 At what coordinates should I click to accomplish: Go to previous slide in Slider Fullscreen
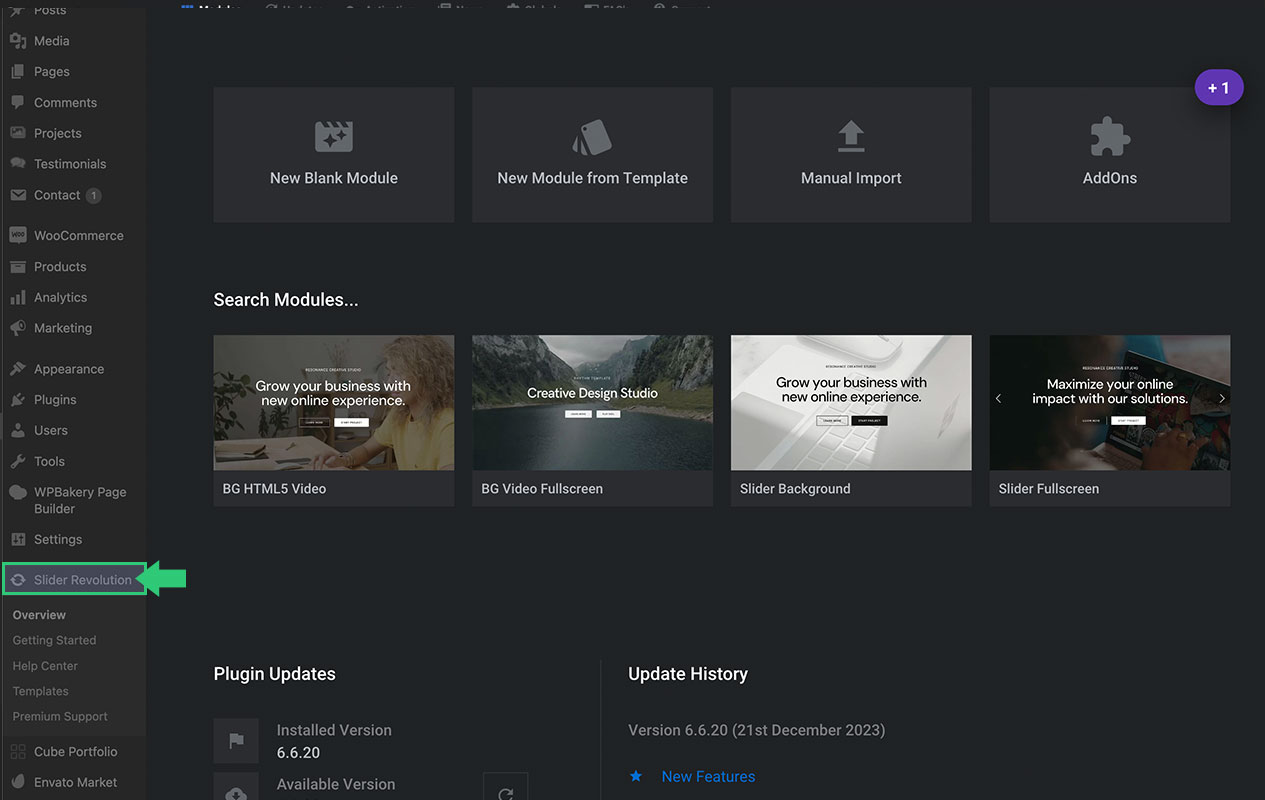998,398
